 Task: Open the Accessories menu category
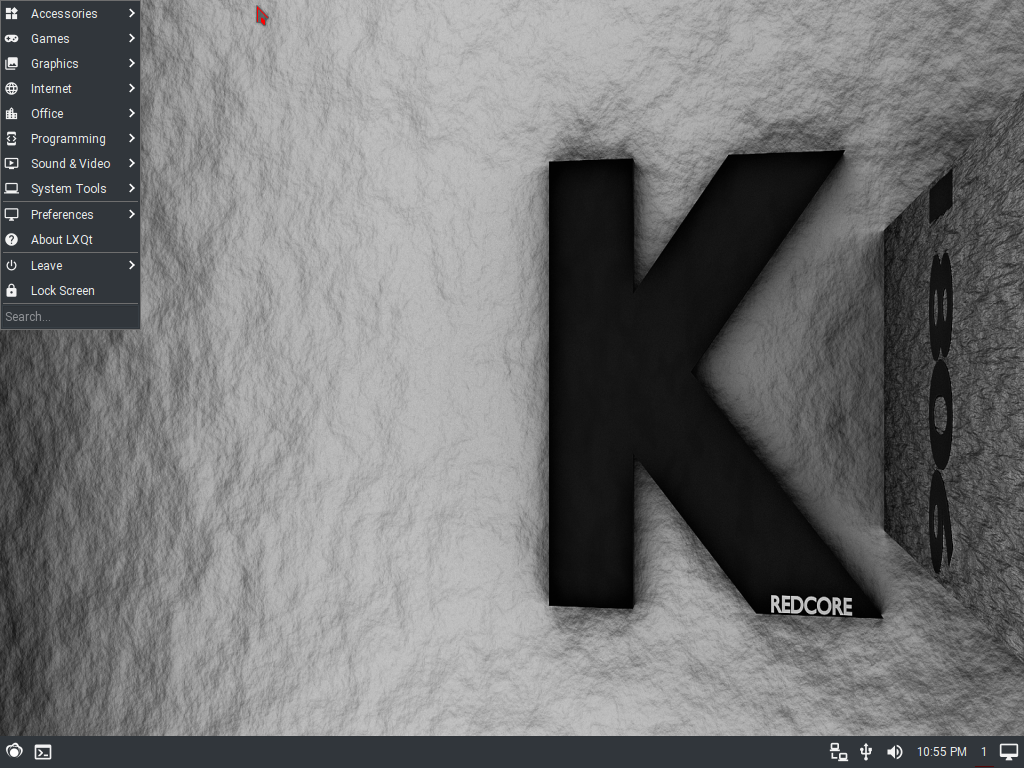(x=70, y=13)
